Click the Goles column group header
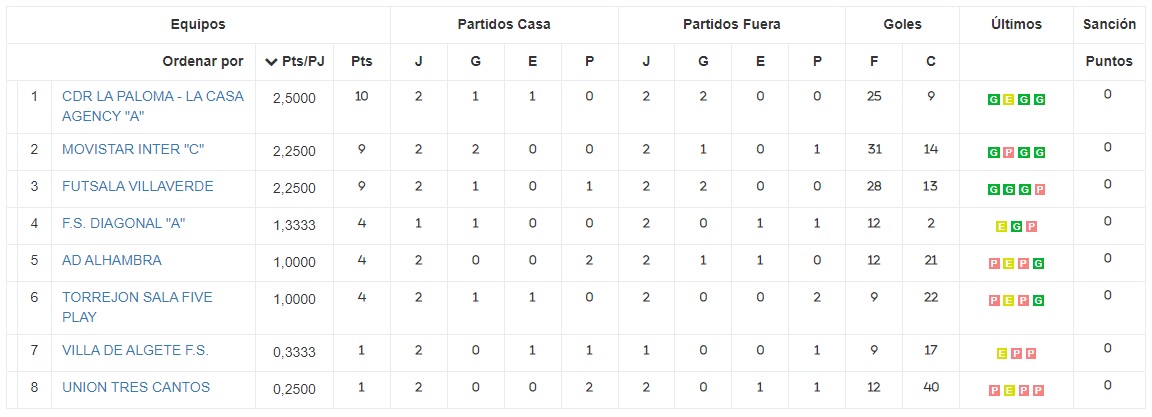The height and width of the screenshot is (417, 1152). (903, 24)
